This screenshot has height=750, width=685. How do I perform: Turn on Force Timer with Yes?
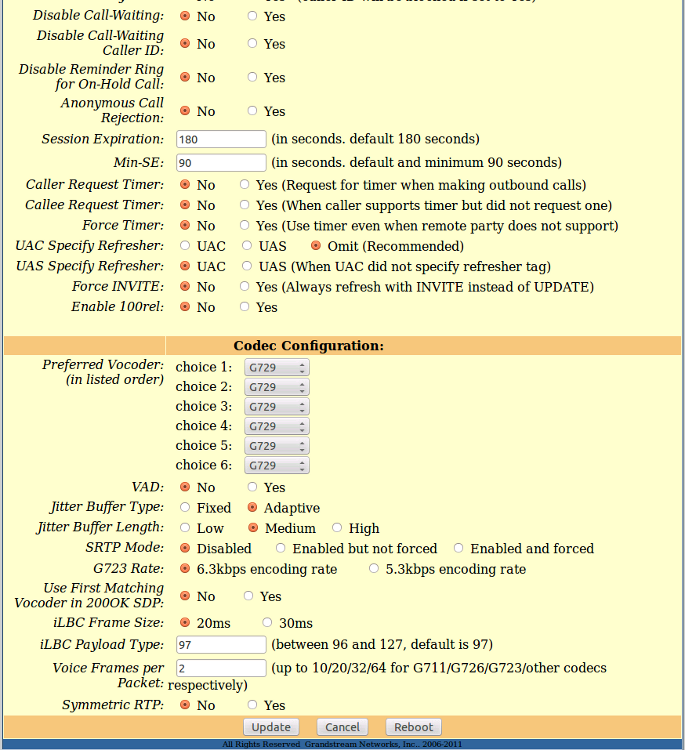(x=244, y=225)
